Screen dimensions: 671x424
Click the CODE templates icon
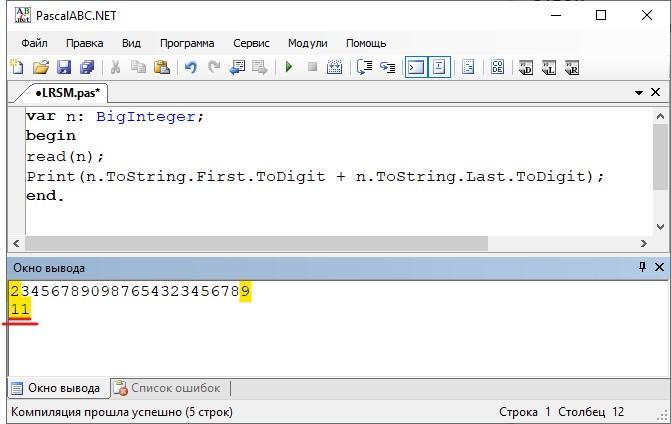tap(497, 67)
